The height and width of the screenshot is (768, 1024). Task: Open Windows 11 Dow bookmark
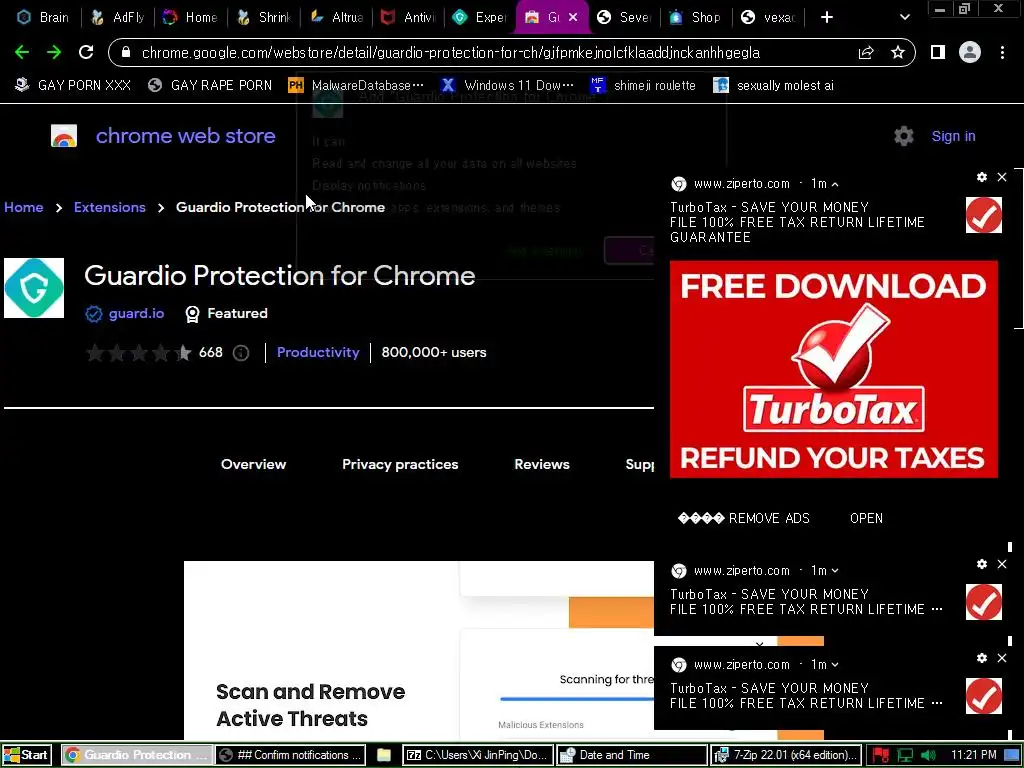point(507,86)
